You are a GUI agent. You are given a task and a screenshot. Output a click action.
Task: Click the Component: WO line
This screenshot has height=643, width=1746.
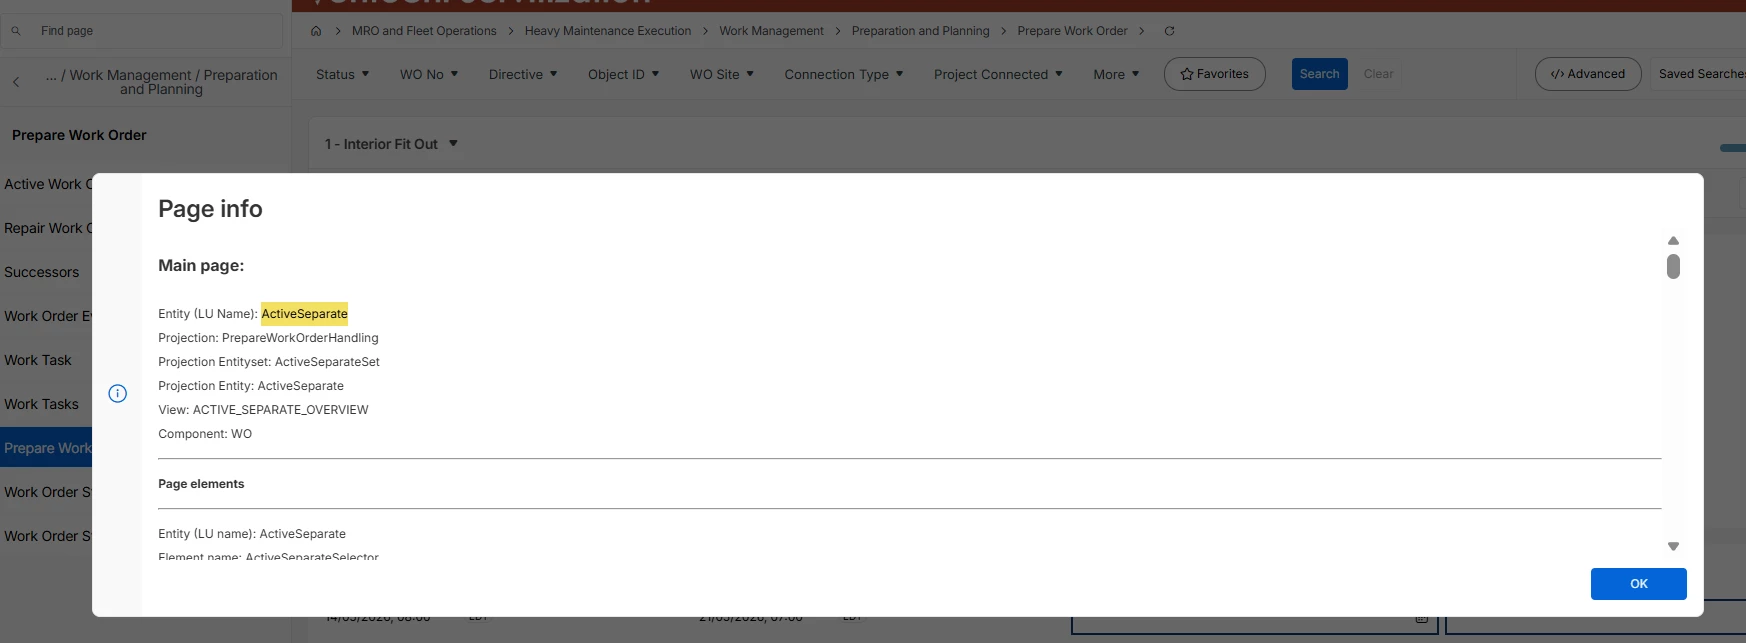(x=205, y=434)
